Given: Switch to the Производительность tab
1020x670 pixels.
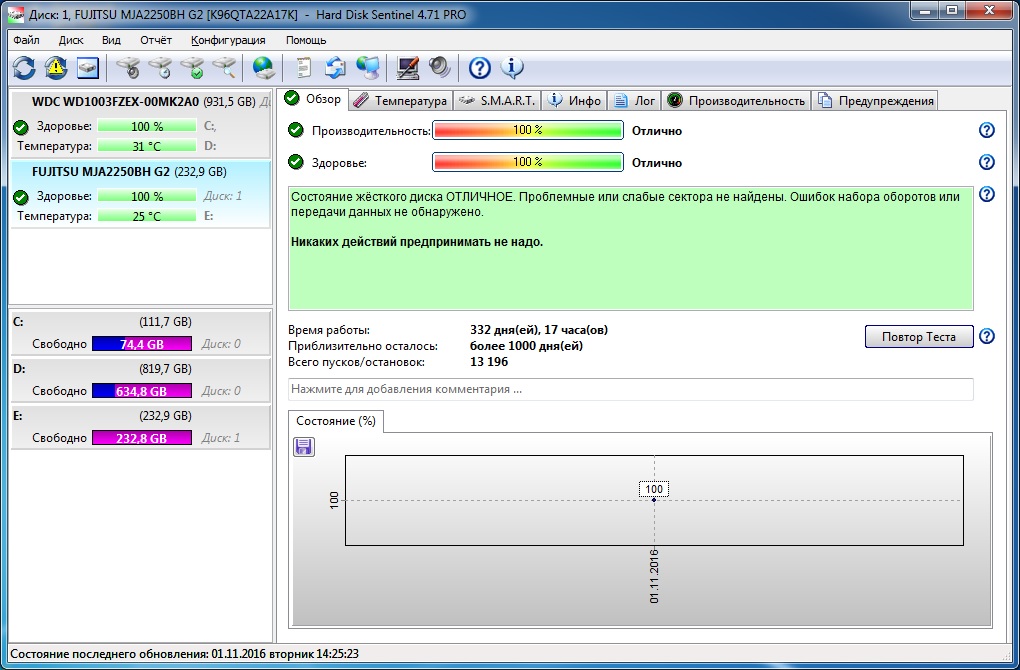Looking at the screenshot, I should coord(736,101).
